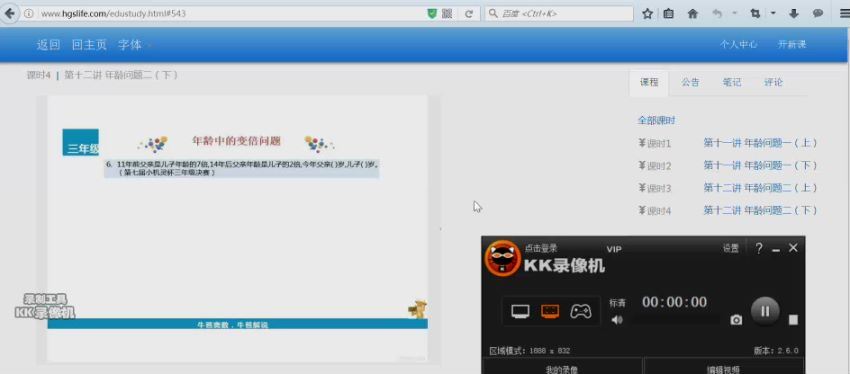Click 回主页 in the blue header
The height and width of the screenshot is (374, 850).
89,45
